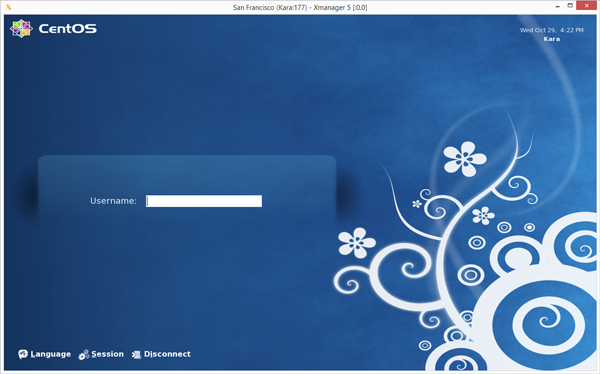600x374 pixels.
Task: Click the Disconnect icon
Action: coord(136,355)
